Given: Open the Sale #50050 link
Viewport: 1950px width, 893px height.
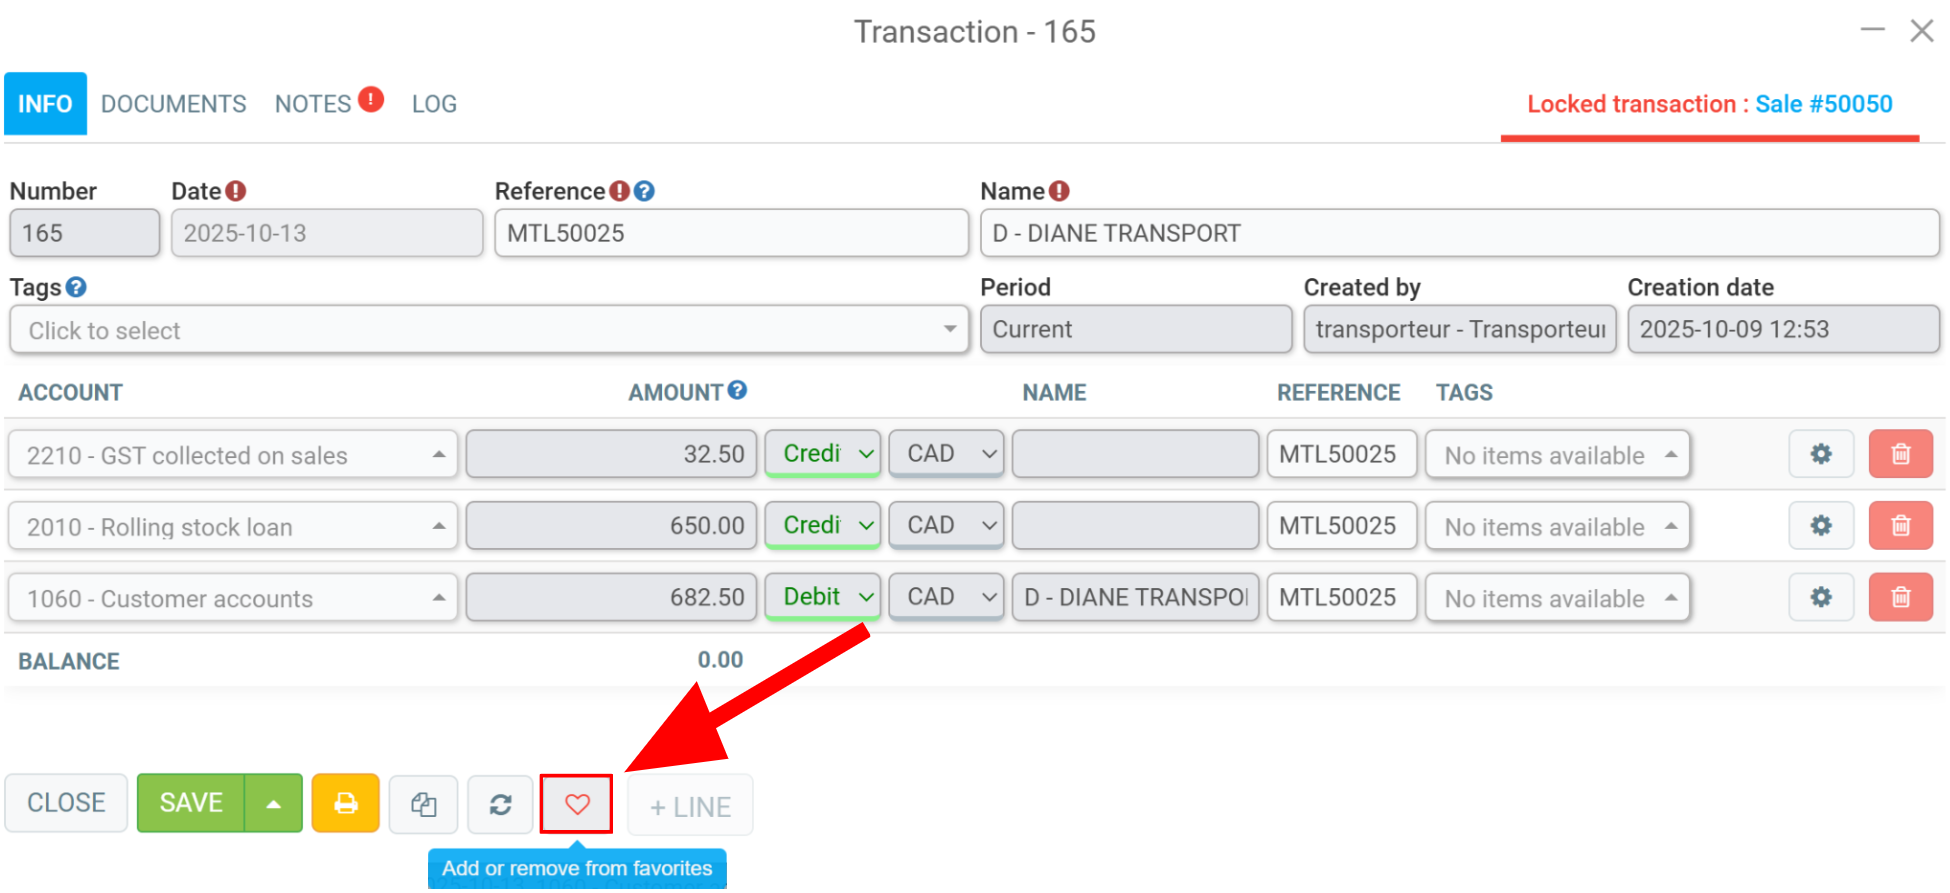Looking at the screenshot, I should point(1824,104).
